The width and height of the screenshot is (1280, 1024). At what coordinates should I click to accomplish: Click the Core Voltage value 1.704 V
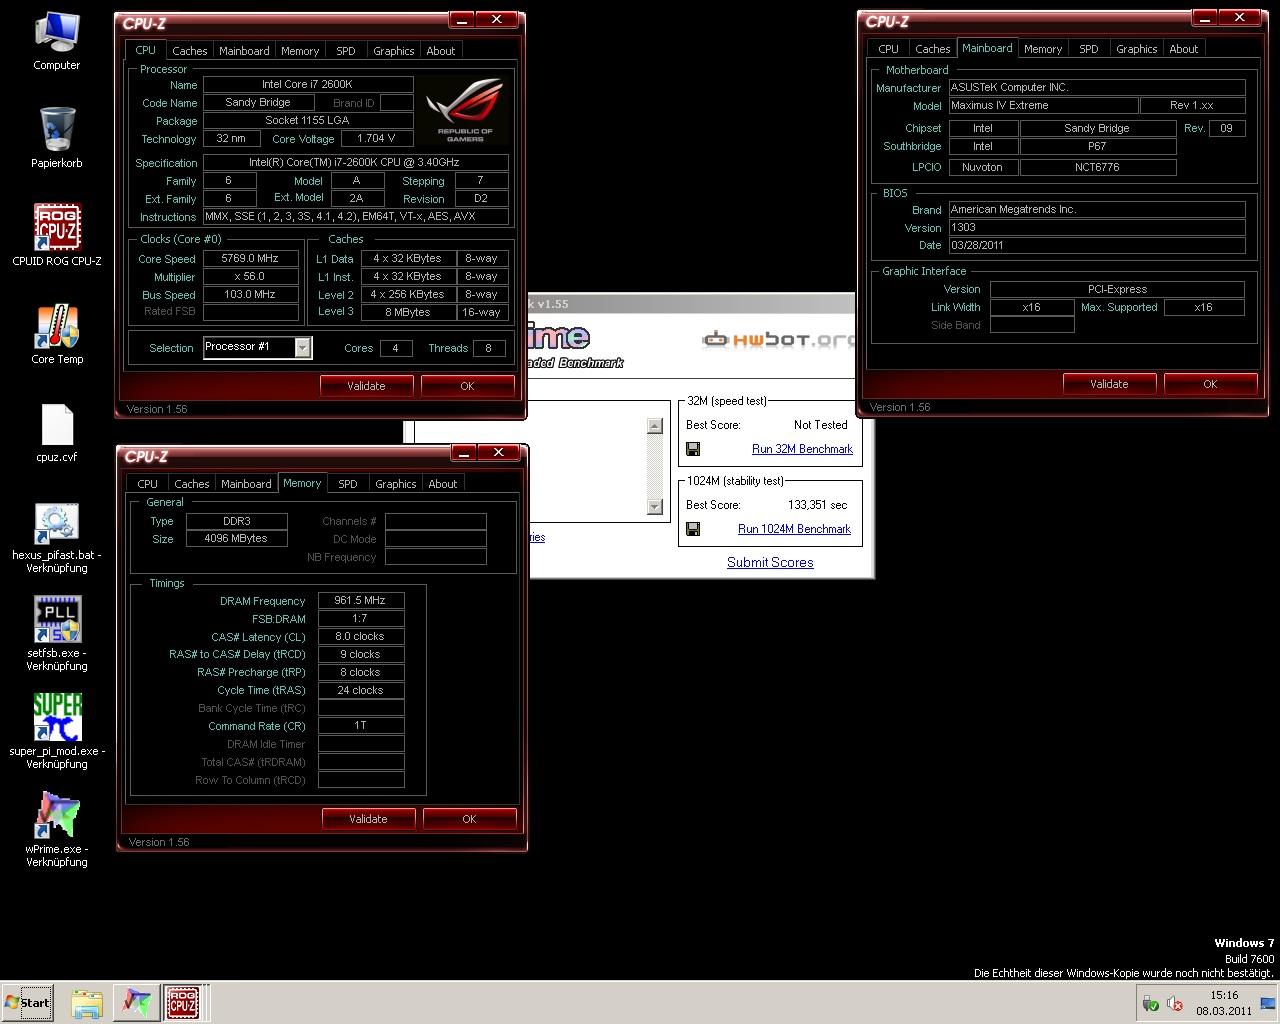click(x=376, y=139)
